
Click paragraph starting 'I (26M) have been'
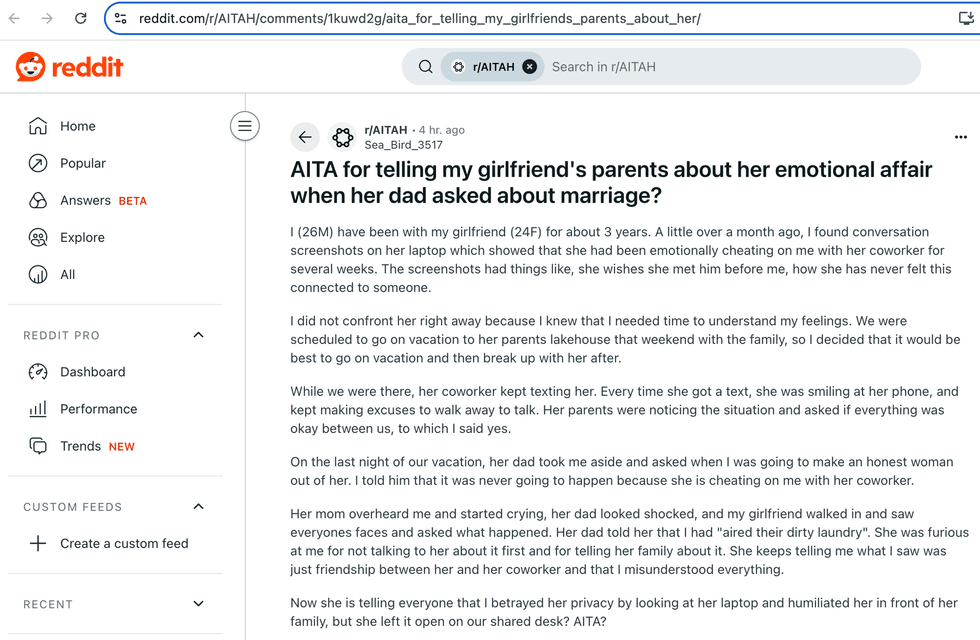pos(621,259)
